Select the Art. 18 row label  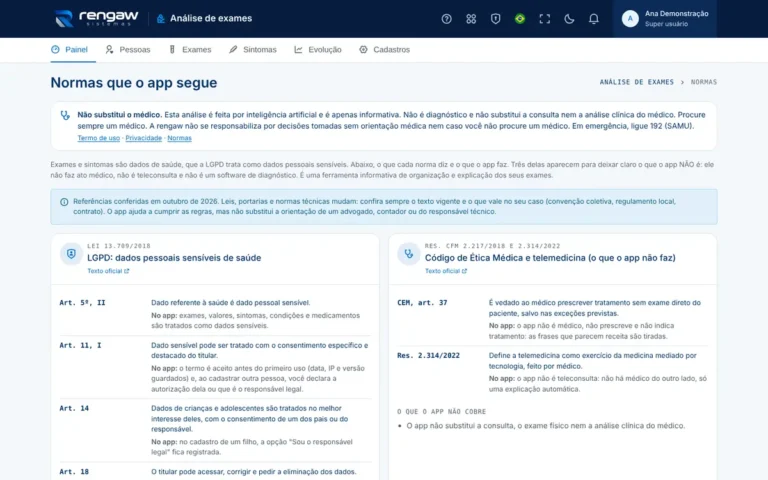[x=74, y=472]
